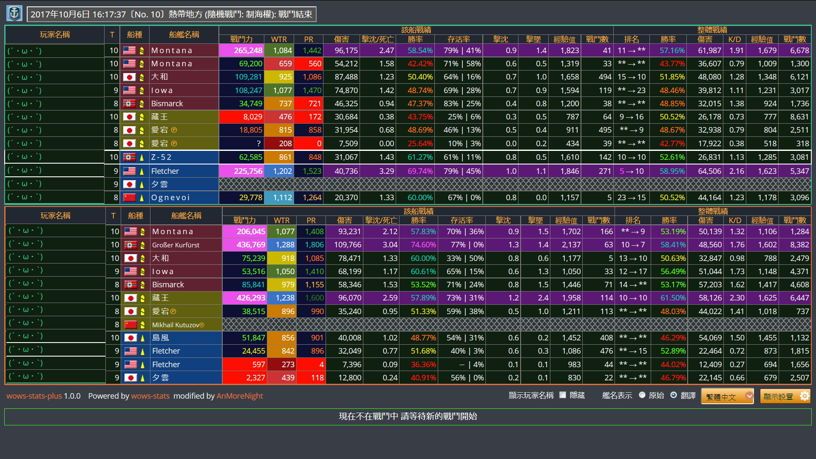Click the Japanese flag in the 島風 row
This screenshot has width=816, height=459.
130,338
